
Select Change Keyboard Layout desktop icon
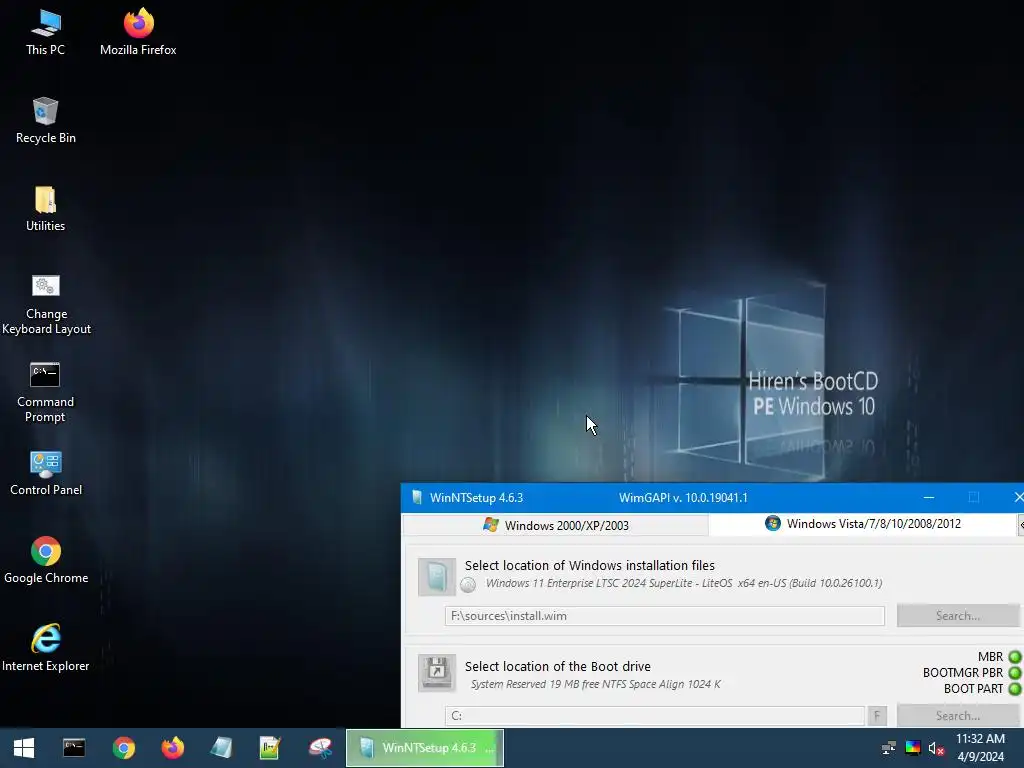[x=46, y=304]
